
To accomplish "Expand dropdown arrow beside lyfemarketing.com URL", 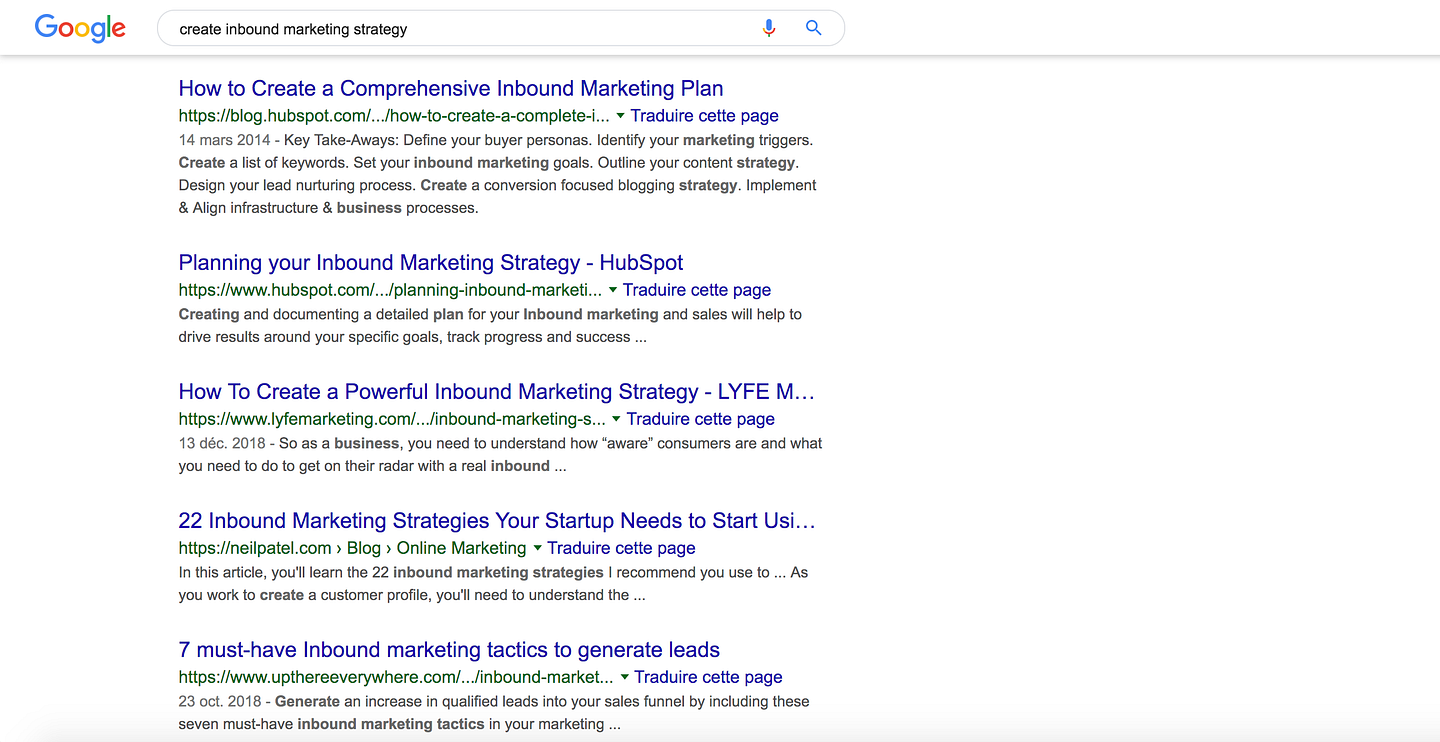I will pyautogui.click(x=616, y=419).
